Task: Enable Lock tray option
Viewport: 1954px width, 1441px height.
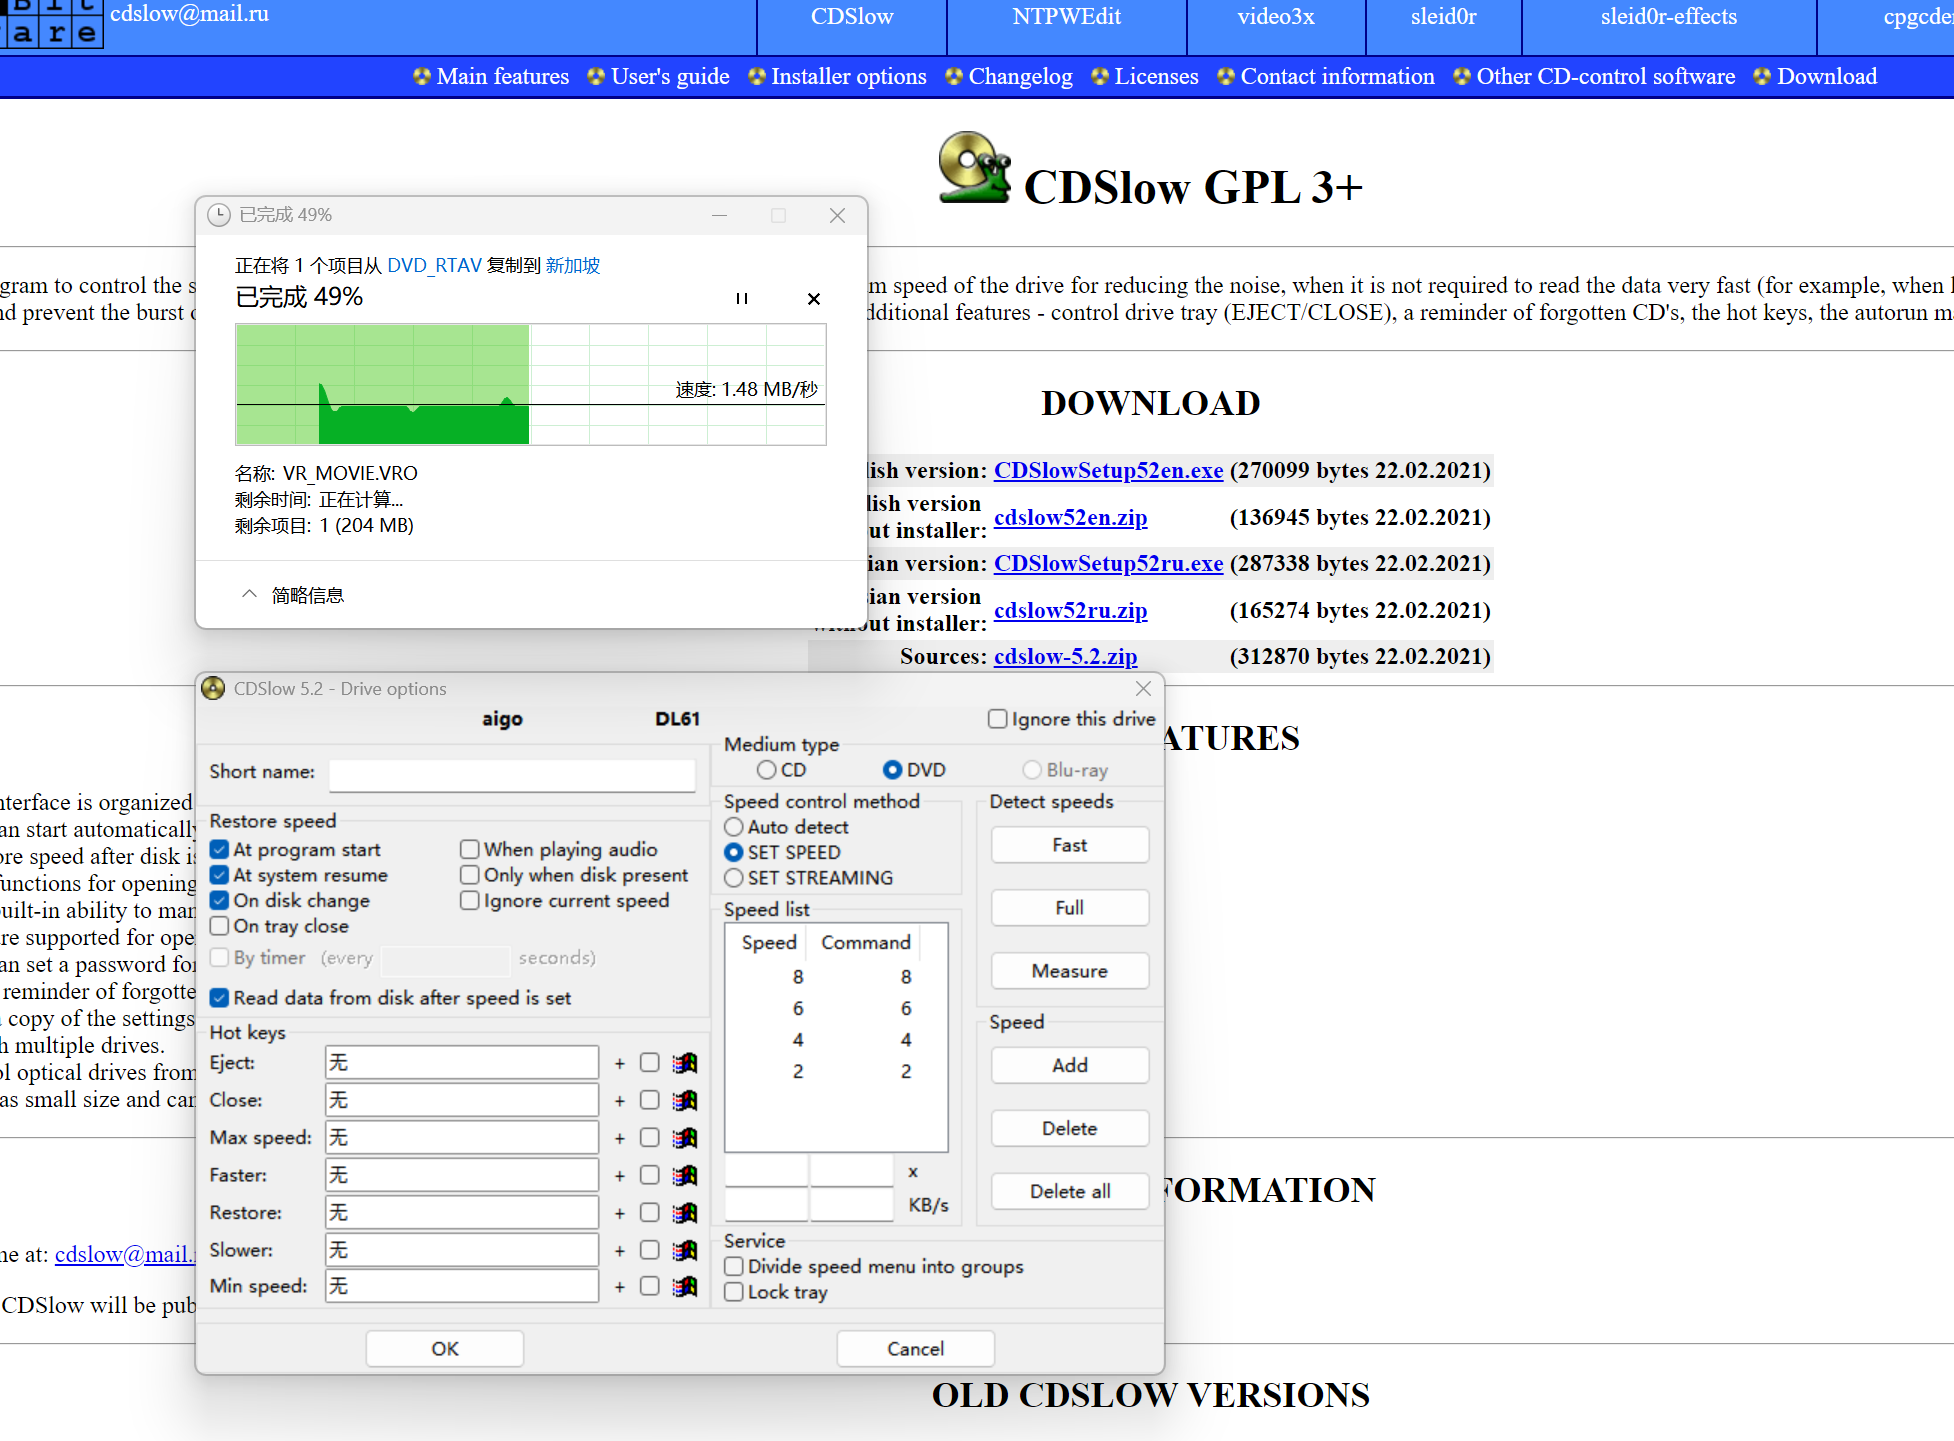Action: coord(734,1292)
